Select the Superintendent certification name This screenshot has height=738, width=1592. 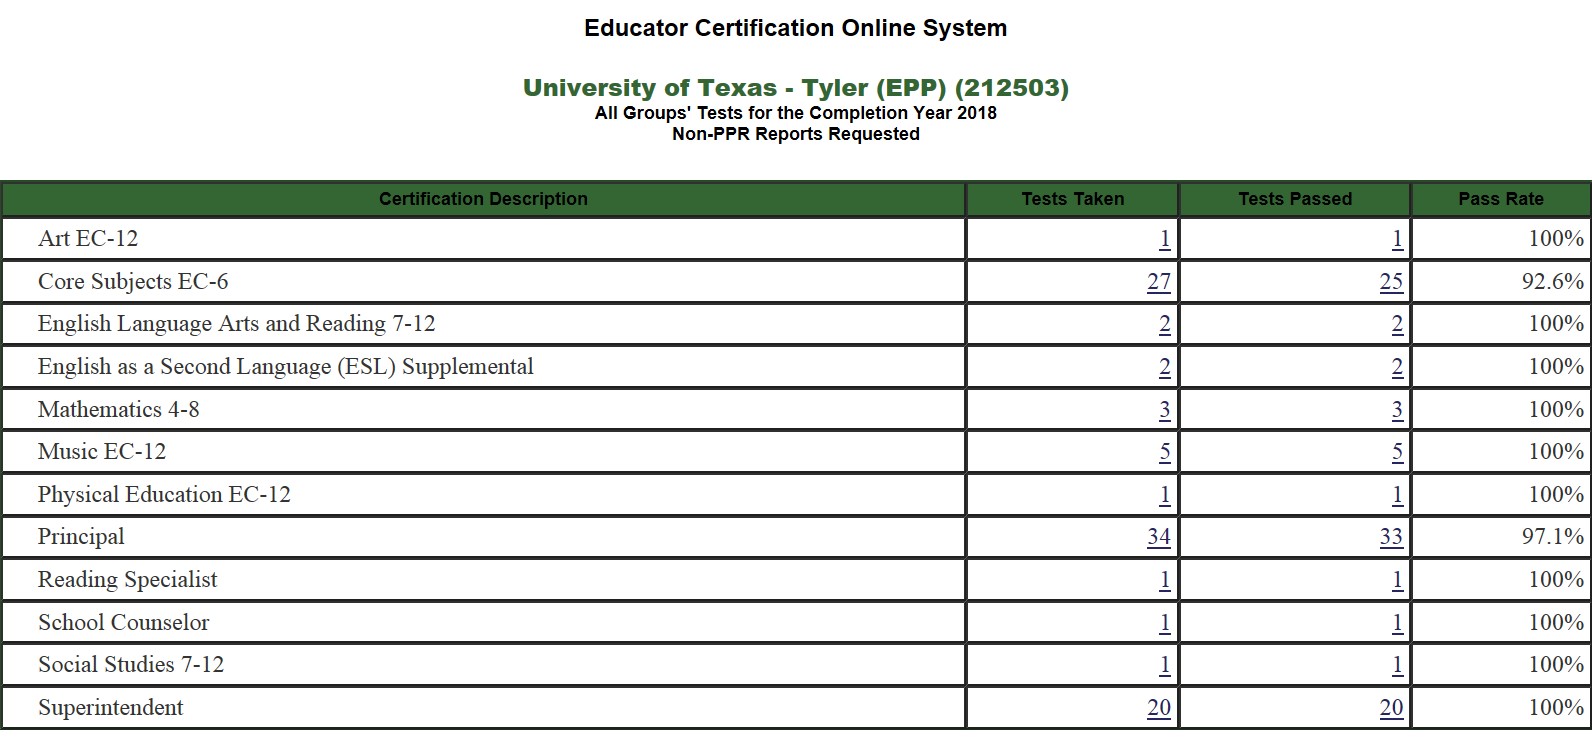111,708
